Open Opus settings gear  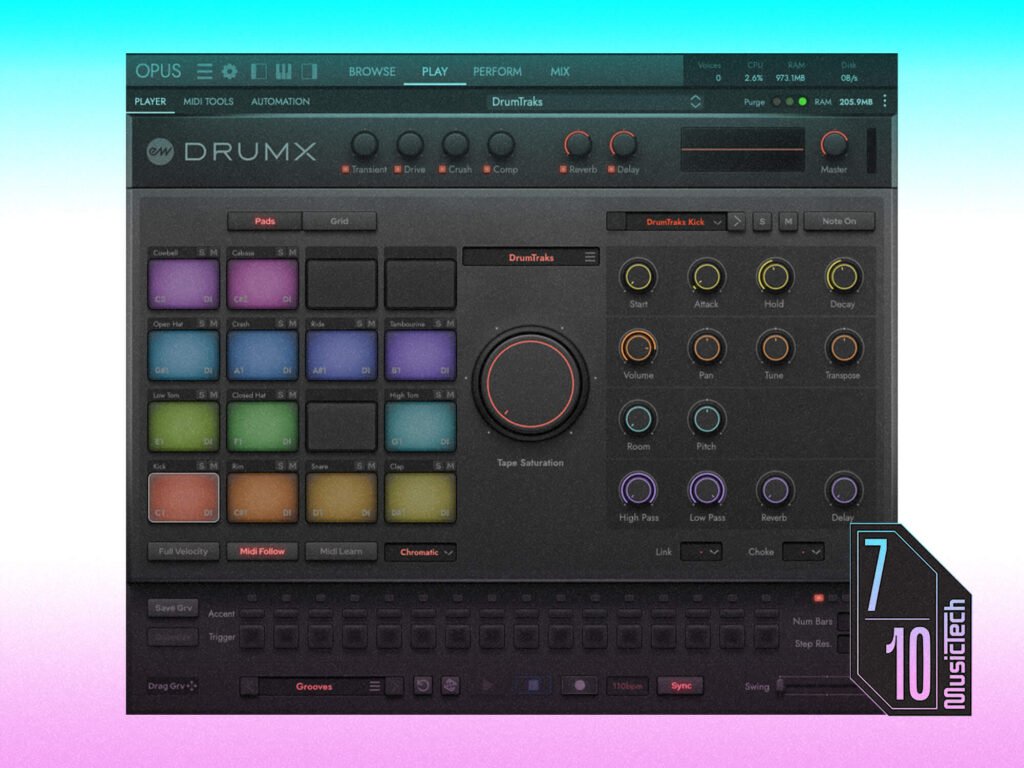[x=229, y=71]
